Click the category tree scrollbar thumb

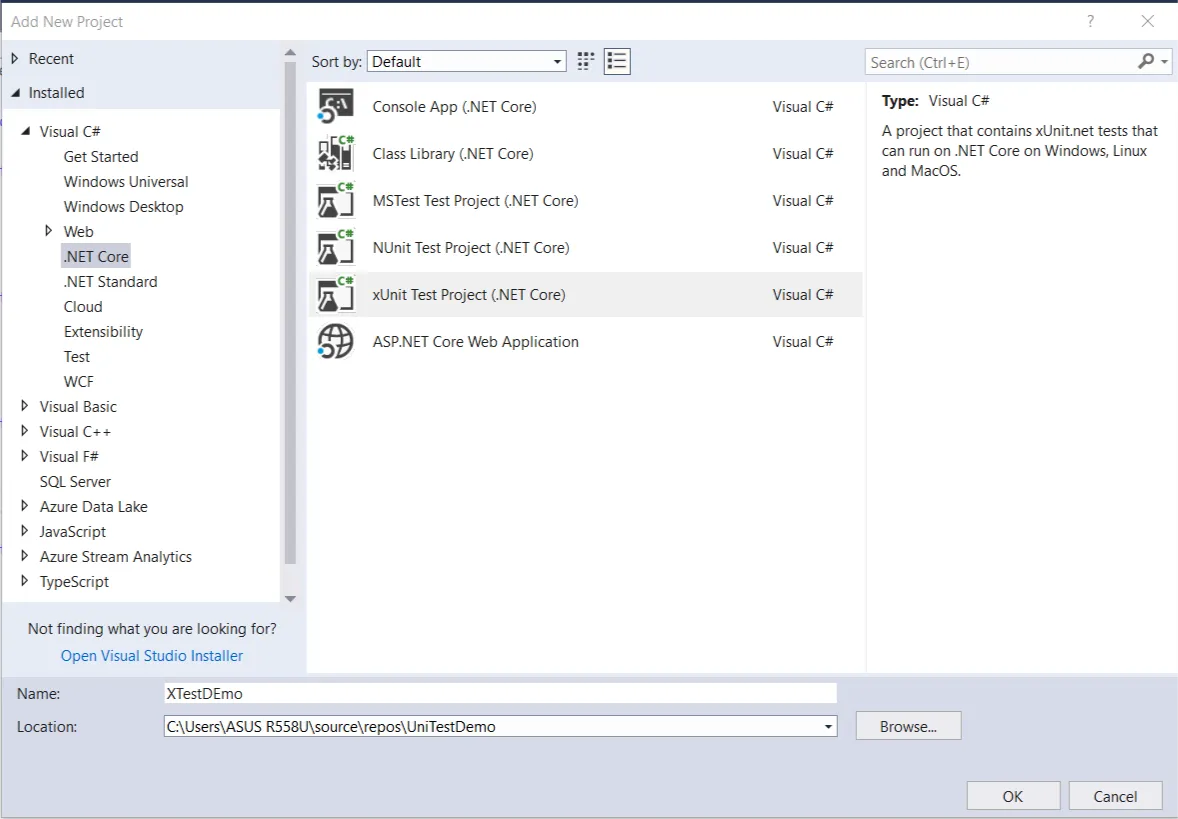[x=291, y=313]
